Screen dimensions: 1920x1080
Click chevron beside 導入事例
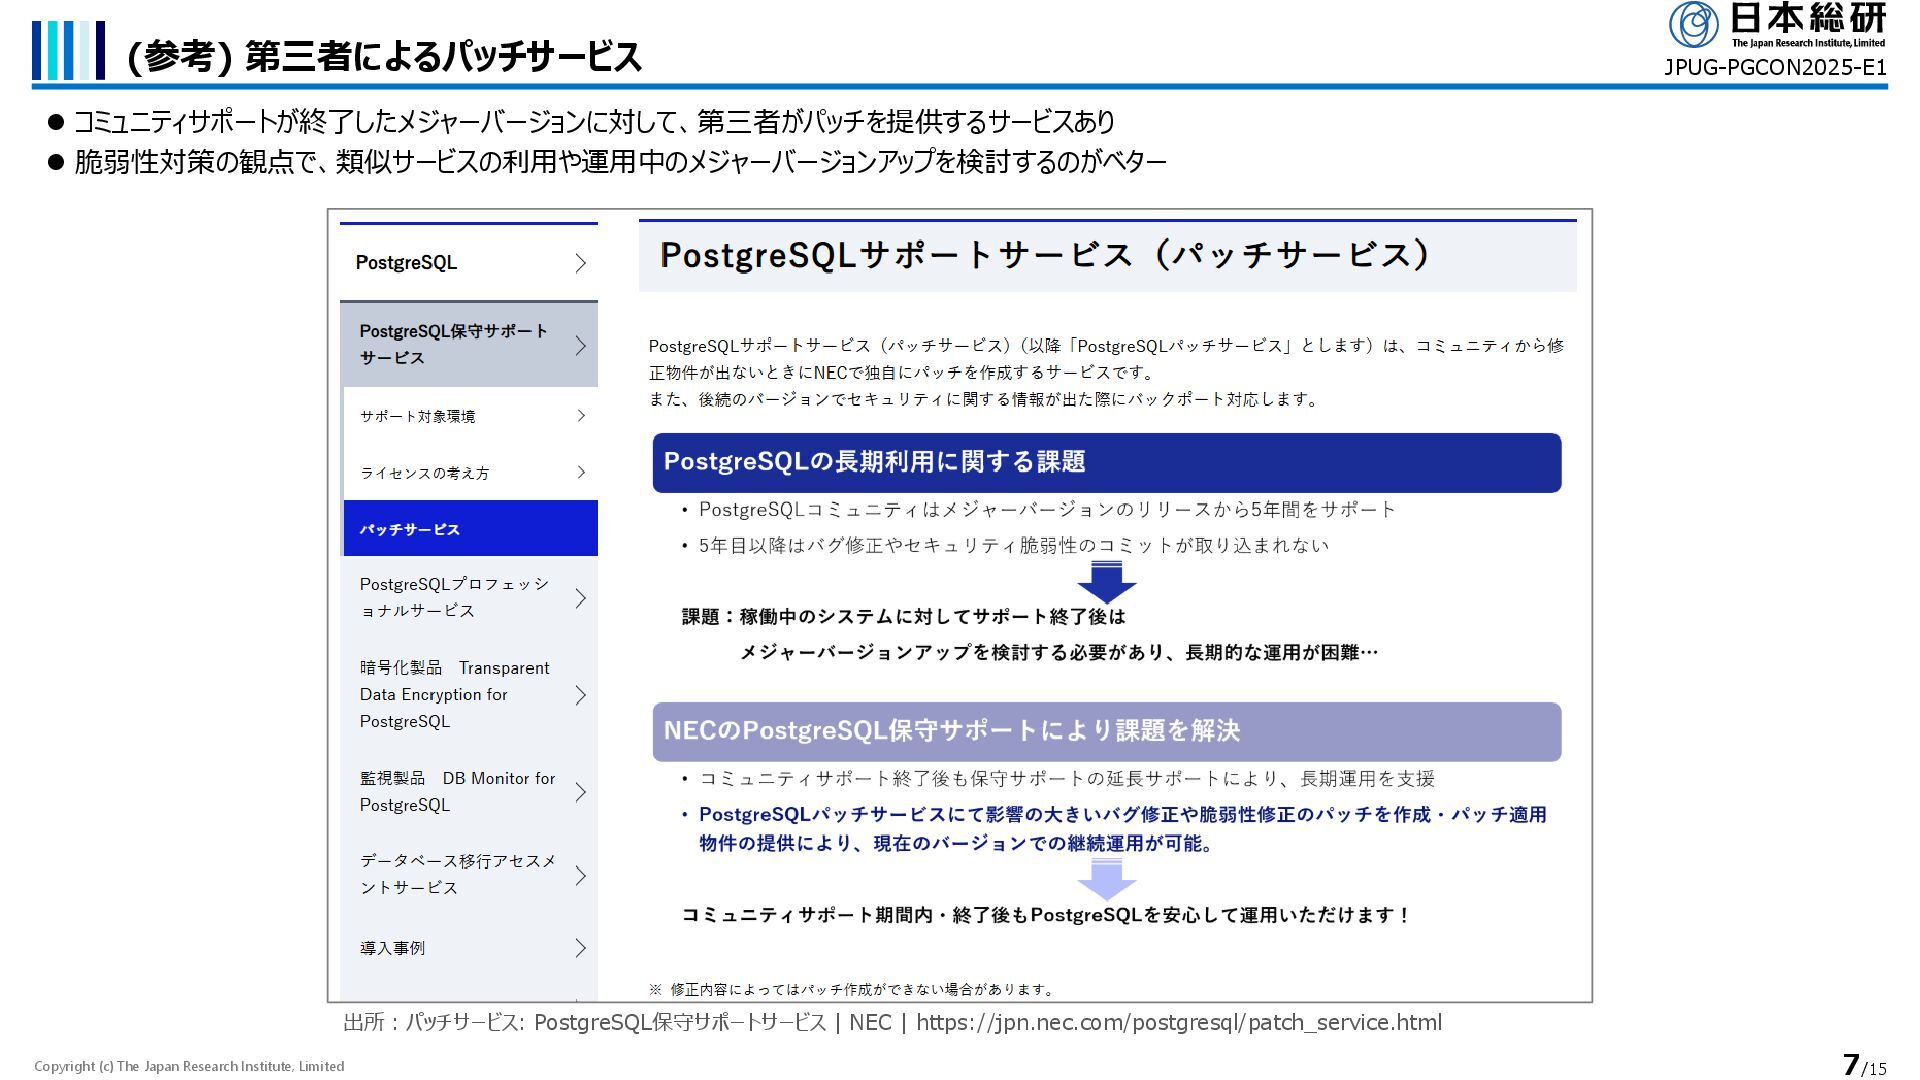[x=580, y=948]
